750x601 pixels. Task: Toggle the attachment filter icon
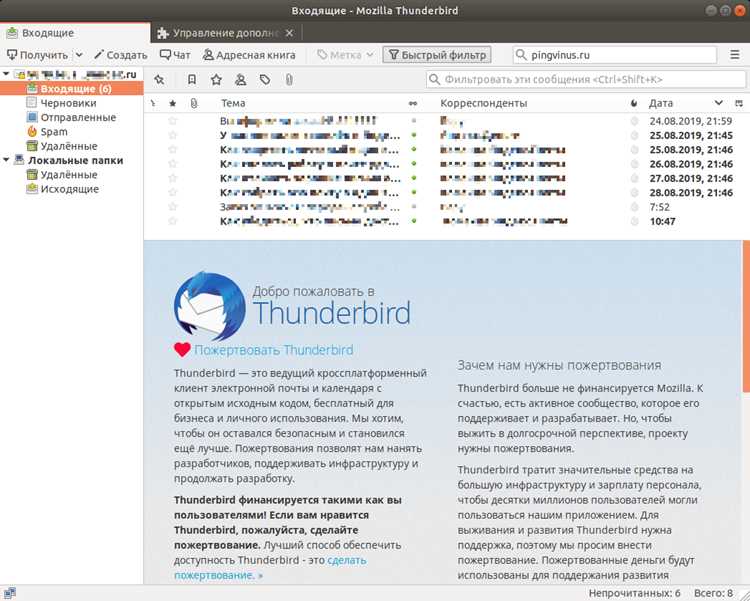(x=289, y=79)
